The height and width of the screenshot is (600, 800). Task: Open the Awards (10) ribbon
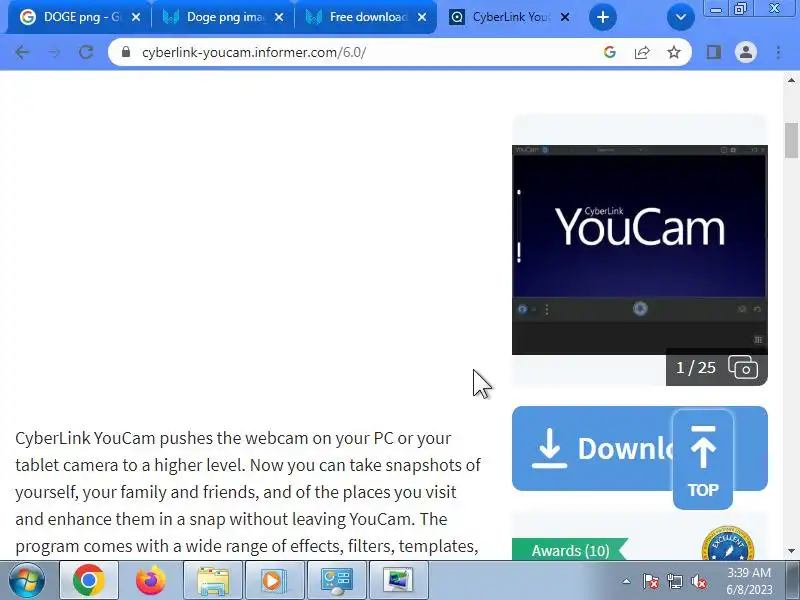(570, 551)
